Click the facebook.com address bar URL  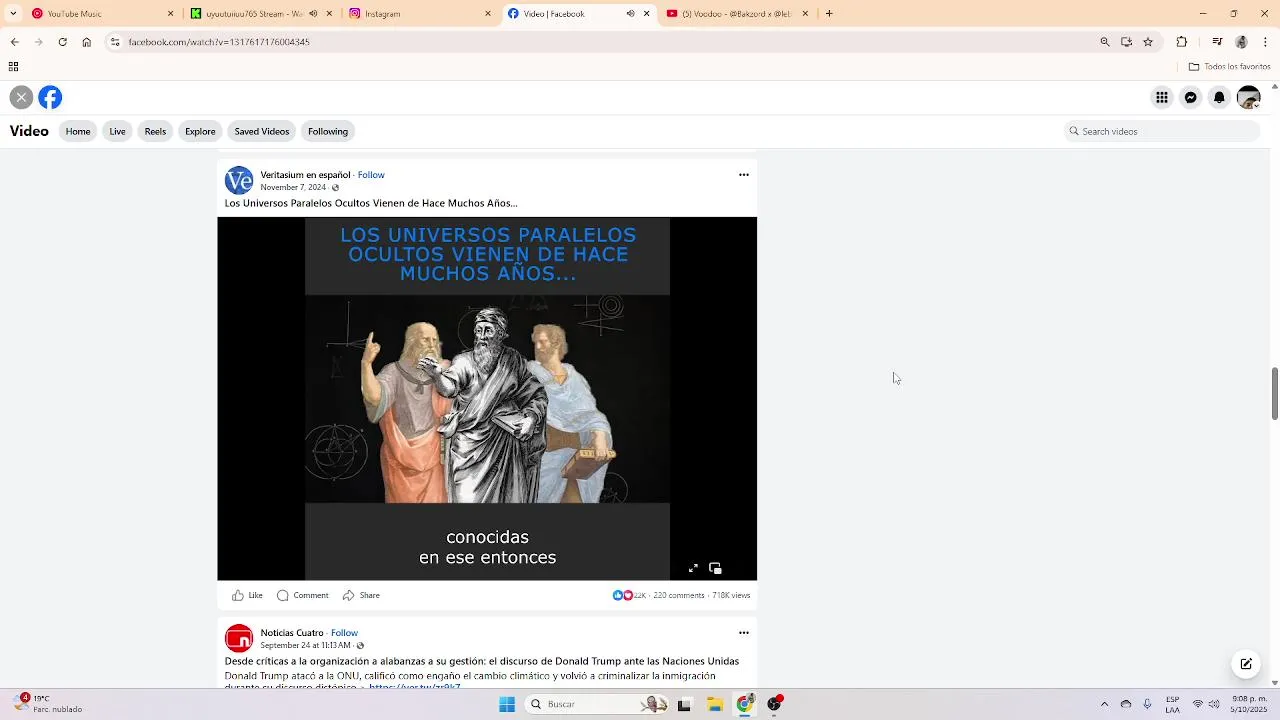point(219,42)
